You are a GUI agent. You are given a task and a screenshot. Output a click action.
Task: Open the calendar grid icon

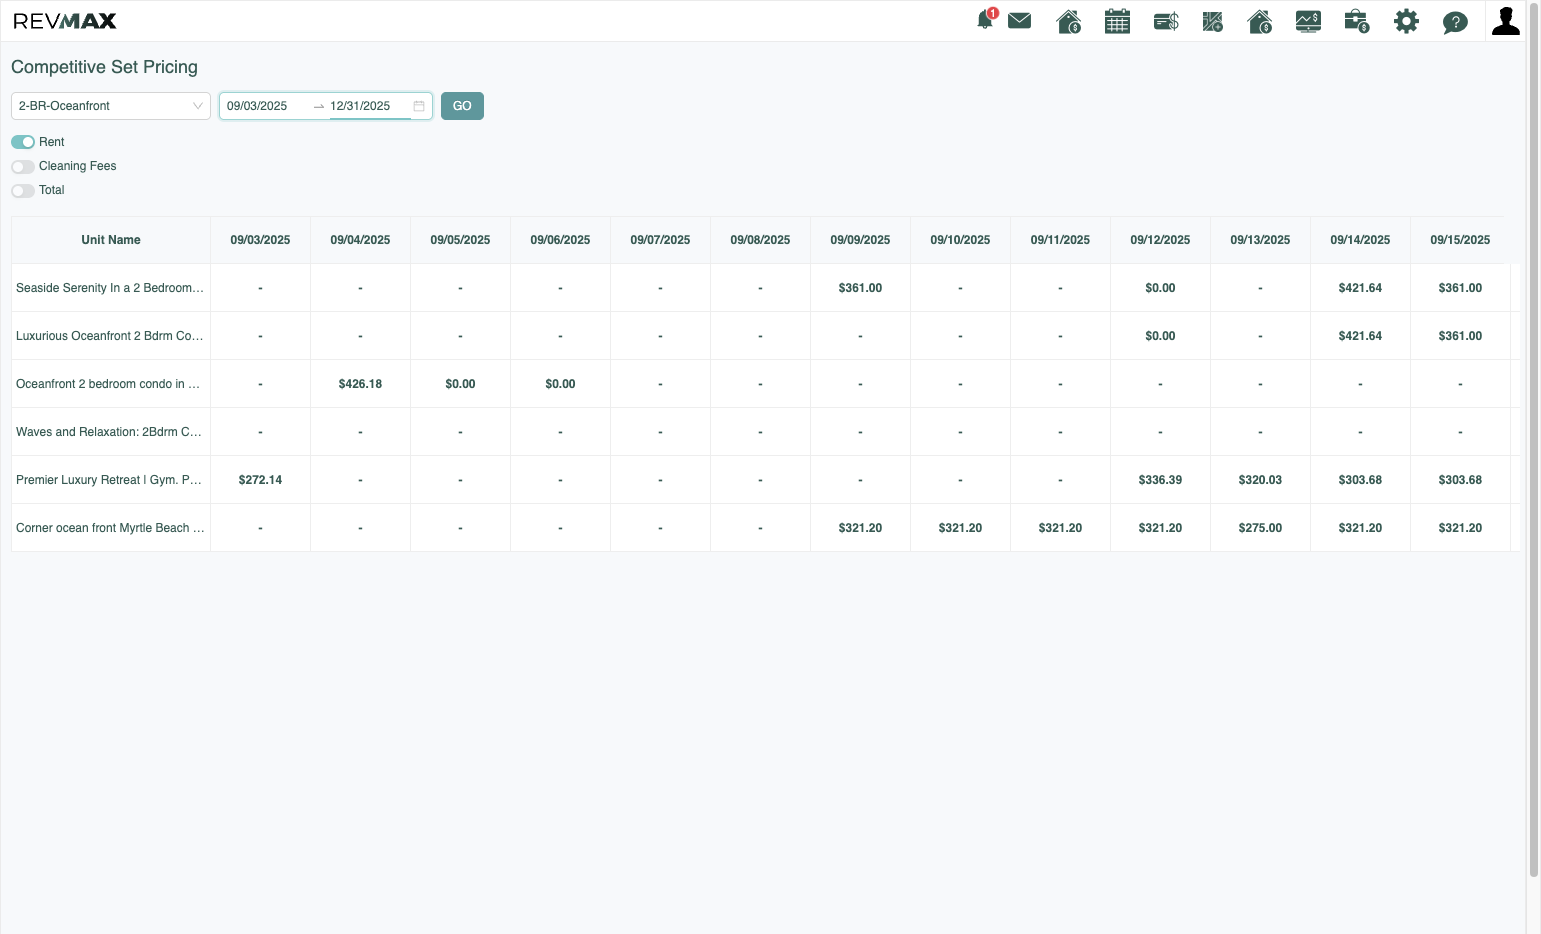point(1117,21)
